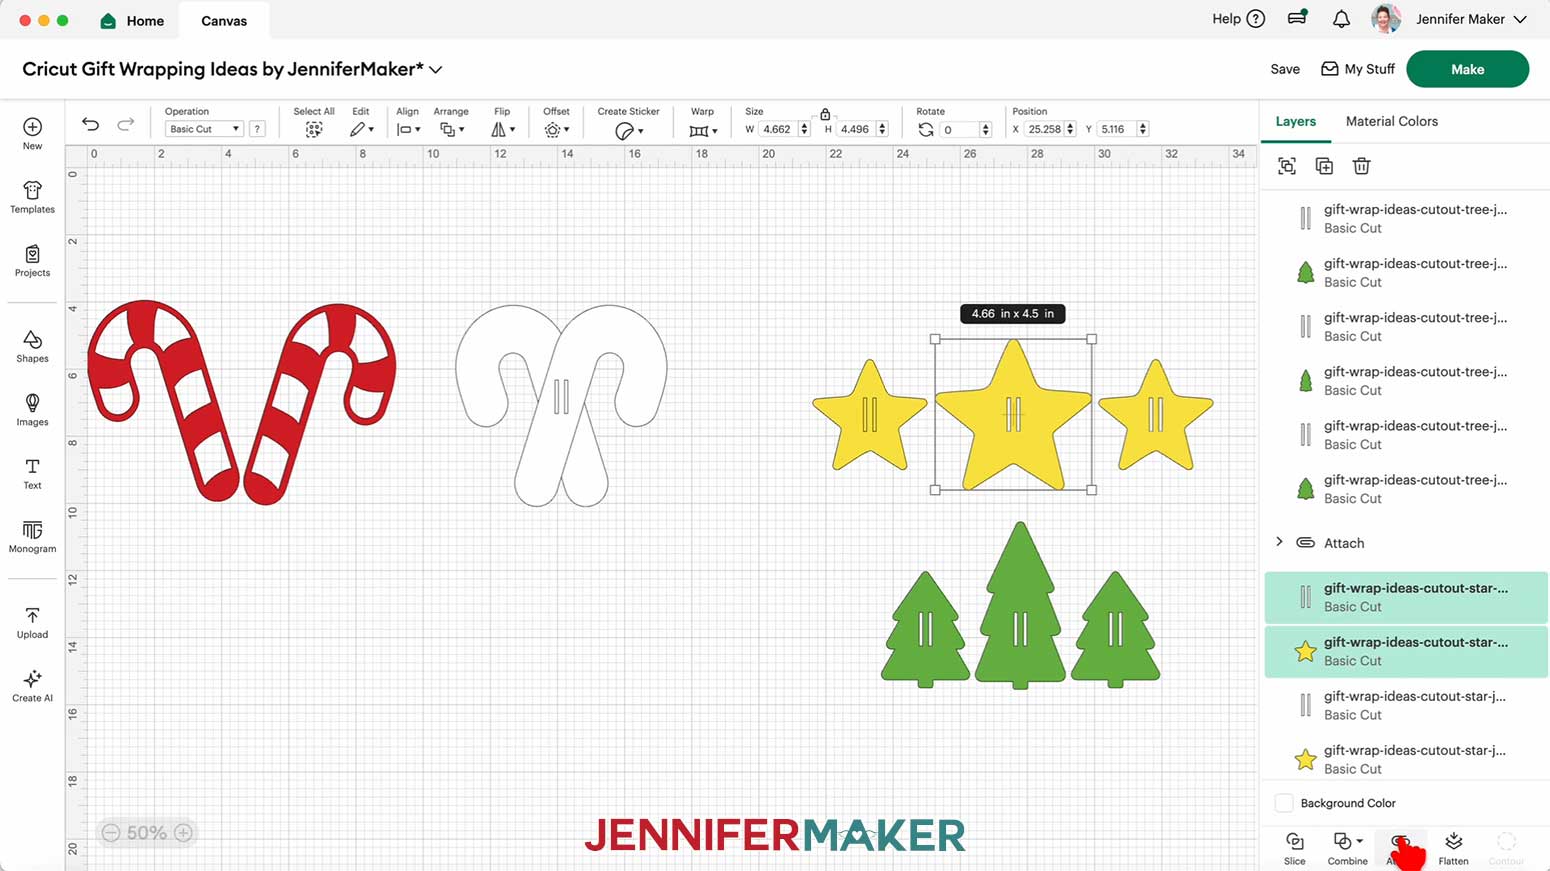Open the Jennifer Maker account menu chevron
The width and height of the screenshot is (1550, 871).
coord(1520,19)
